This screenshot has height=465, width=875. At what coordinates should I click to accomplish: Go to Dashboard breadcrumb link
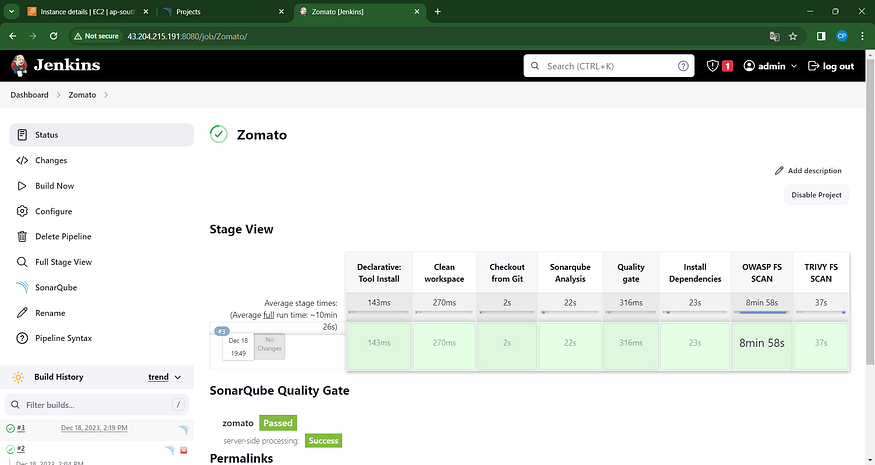[29, 95]
